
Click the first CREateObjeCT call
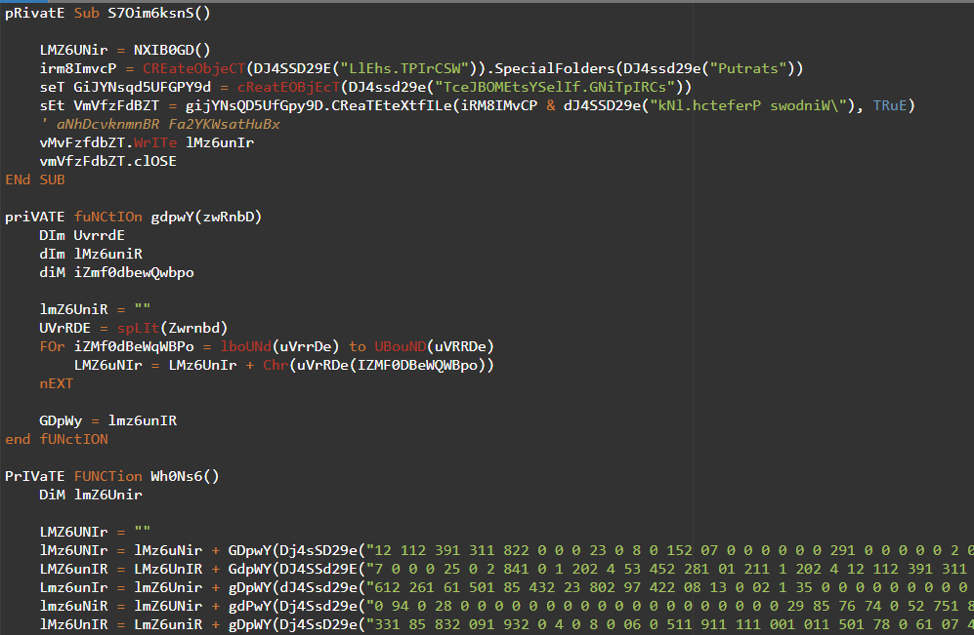click(x=194, y=69)
